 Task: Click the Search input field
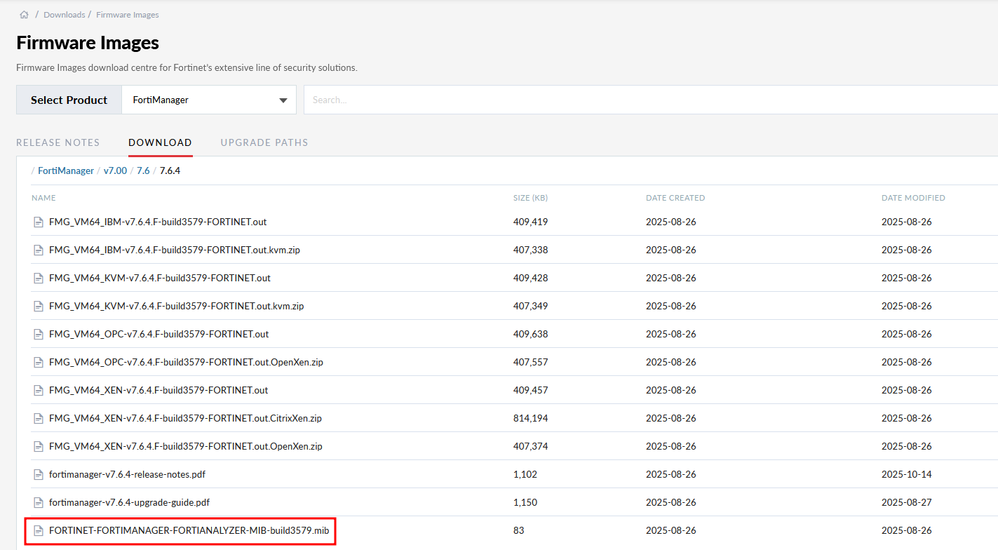(x=650, y=100)
